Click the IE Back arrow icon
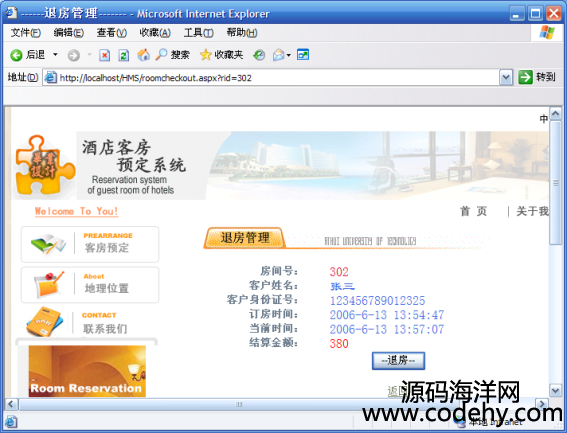This screenshot has width=567, height=433. 16,55
